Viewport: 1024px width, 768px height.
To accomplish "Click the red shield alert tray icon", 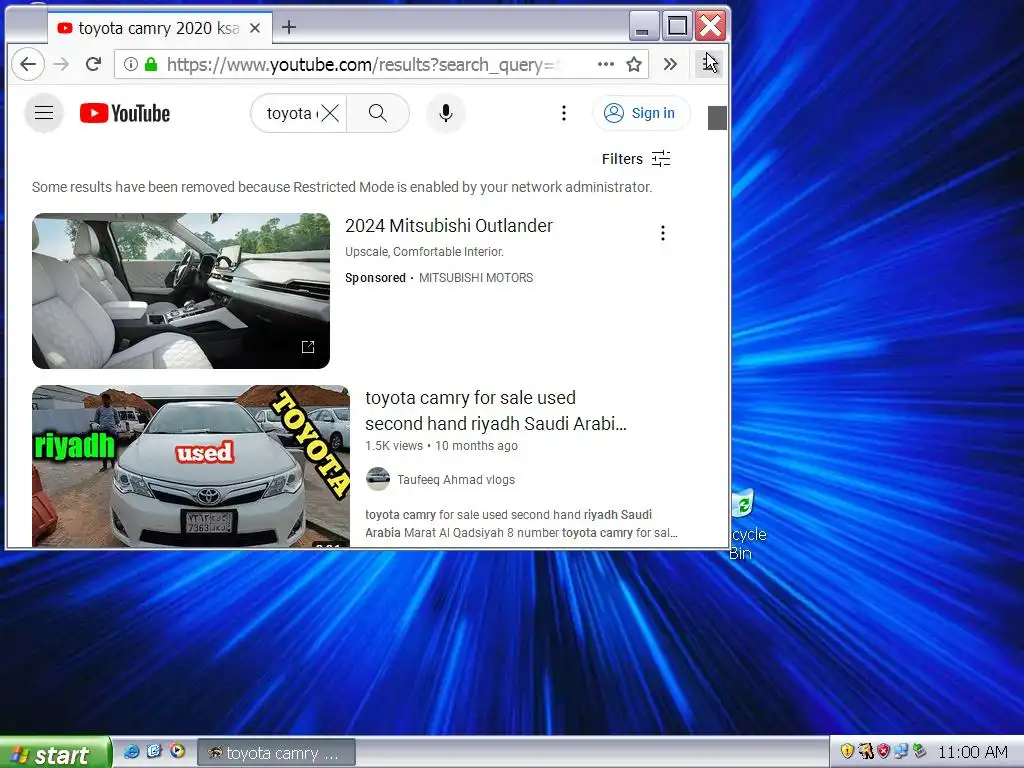I will click(884, 751).
